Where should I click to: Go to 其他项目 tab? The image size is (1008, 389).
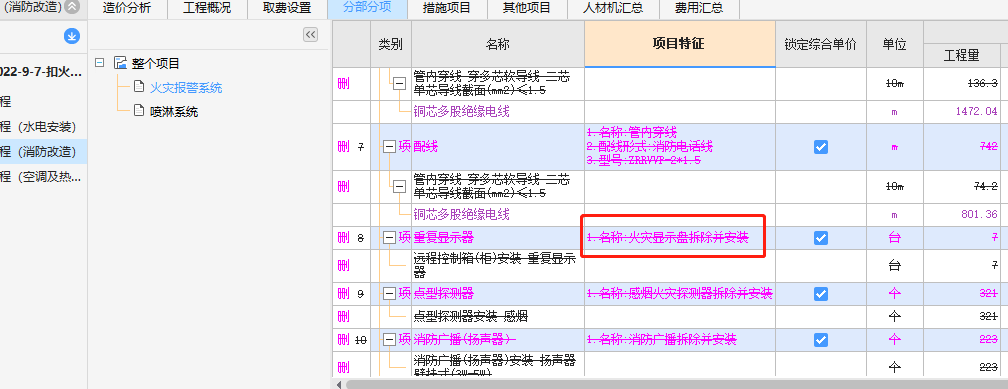[526, 8]
